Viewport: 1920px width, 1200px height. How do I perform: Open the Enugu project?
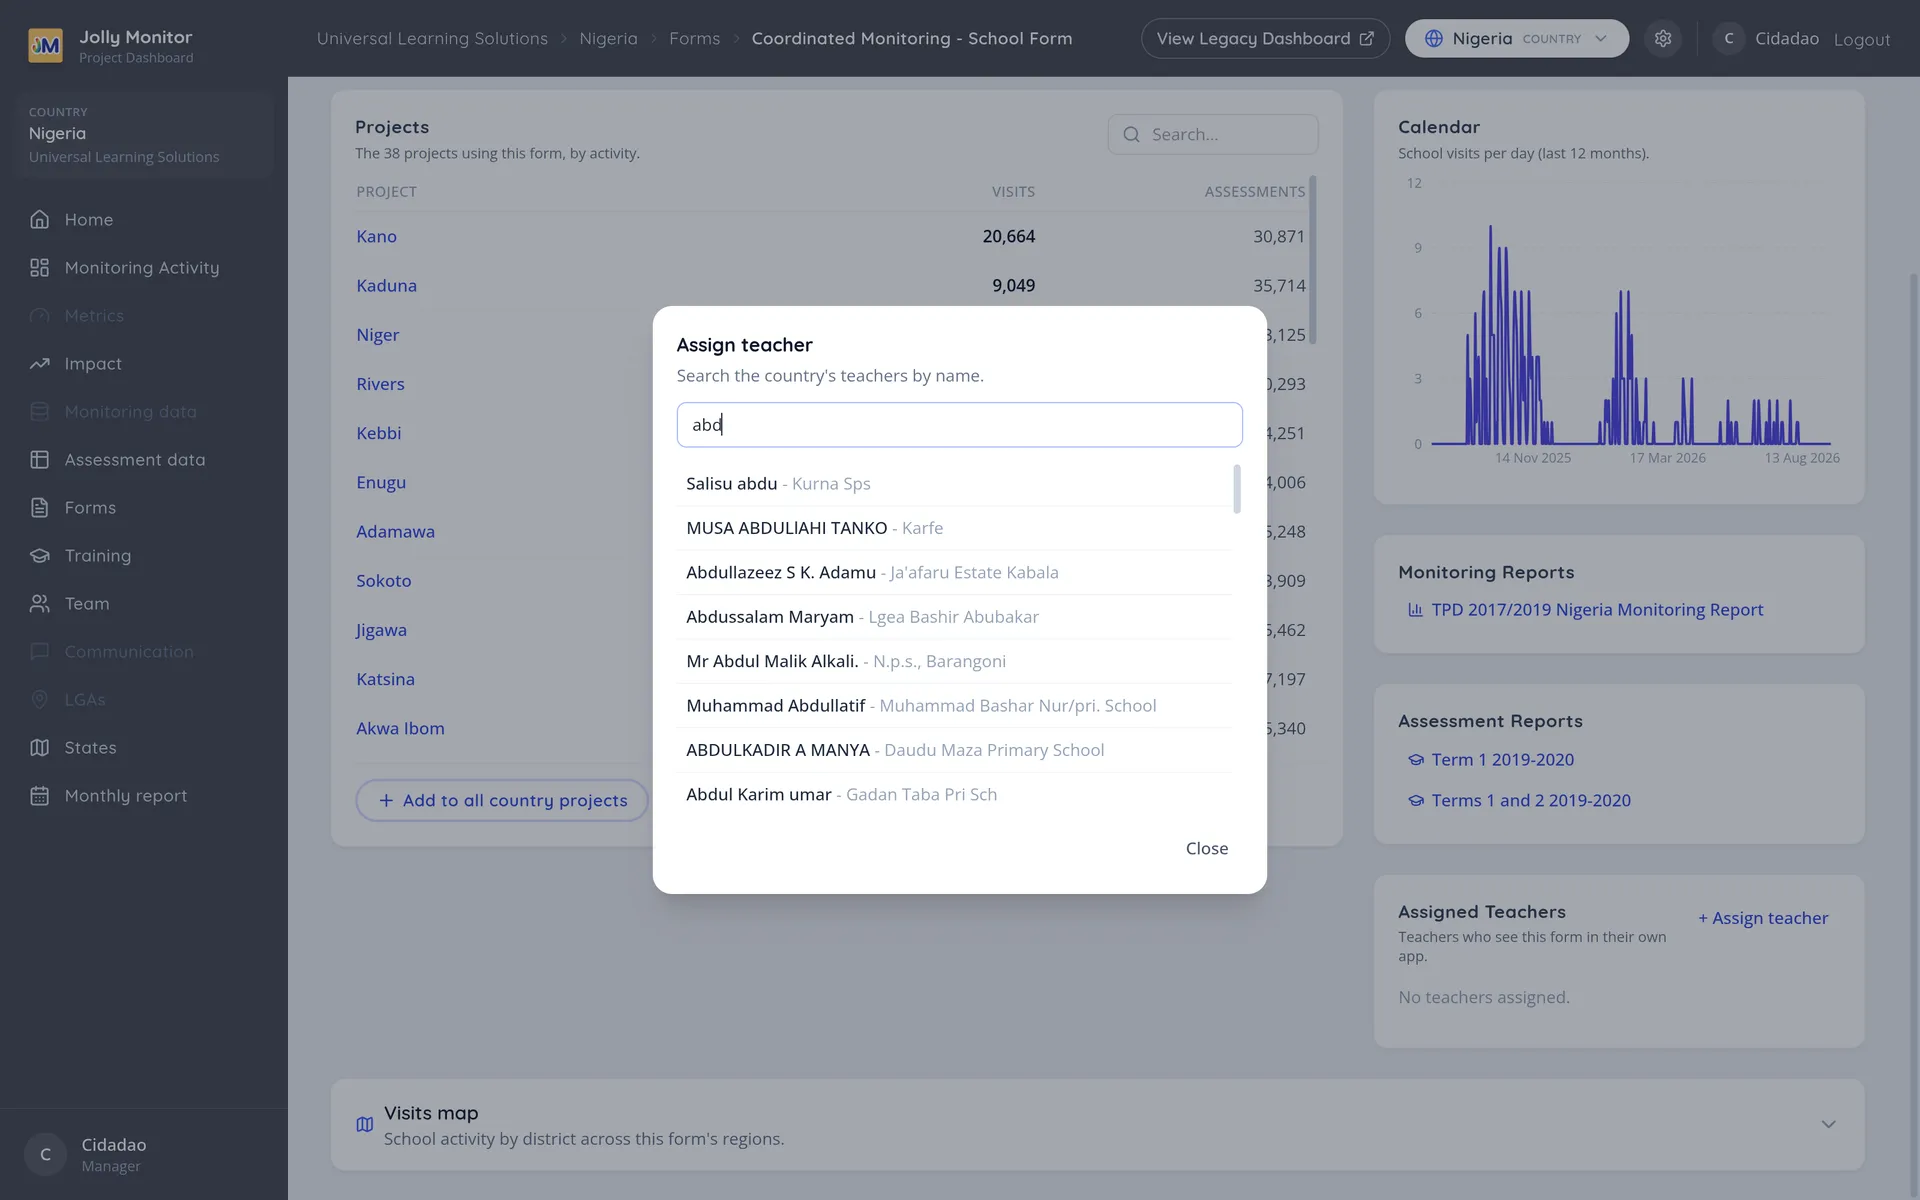(381, 483)
